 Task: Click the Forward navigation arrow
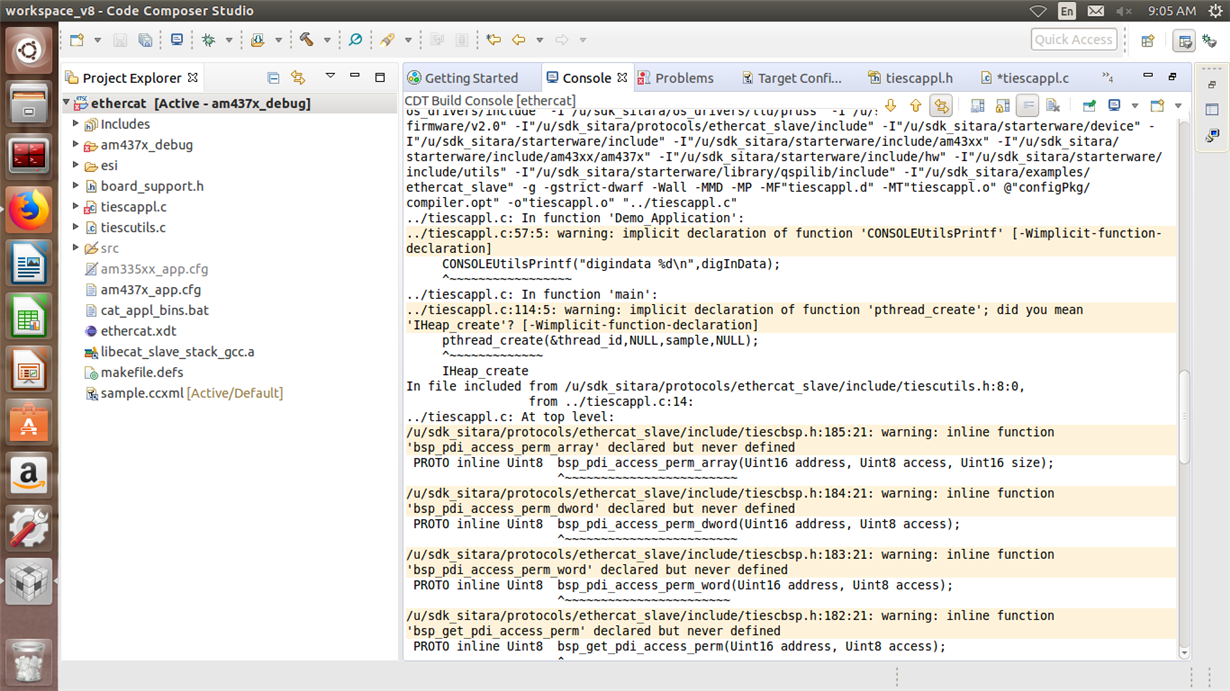[x=562, y=40]
